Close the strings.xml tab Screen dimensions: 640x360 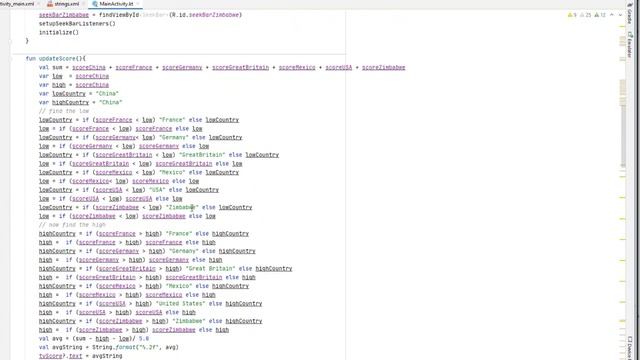pos(84,4)
